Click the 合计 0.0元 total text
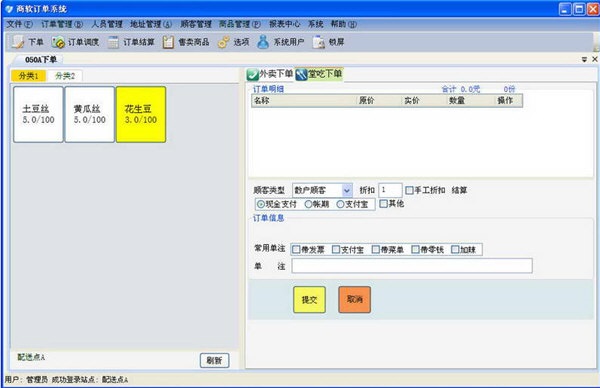Image resolution: width=600 pixels, height=388 pixels. pos(461,89)
